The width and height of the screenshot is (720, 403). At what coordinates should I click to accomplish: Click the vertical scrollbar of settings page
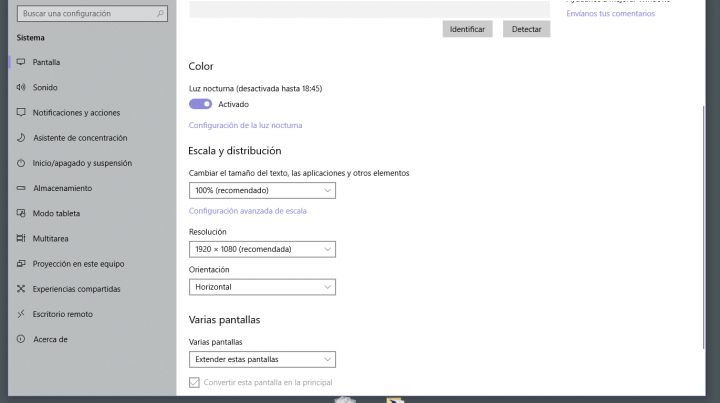703,227
